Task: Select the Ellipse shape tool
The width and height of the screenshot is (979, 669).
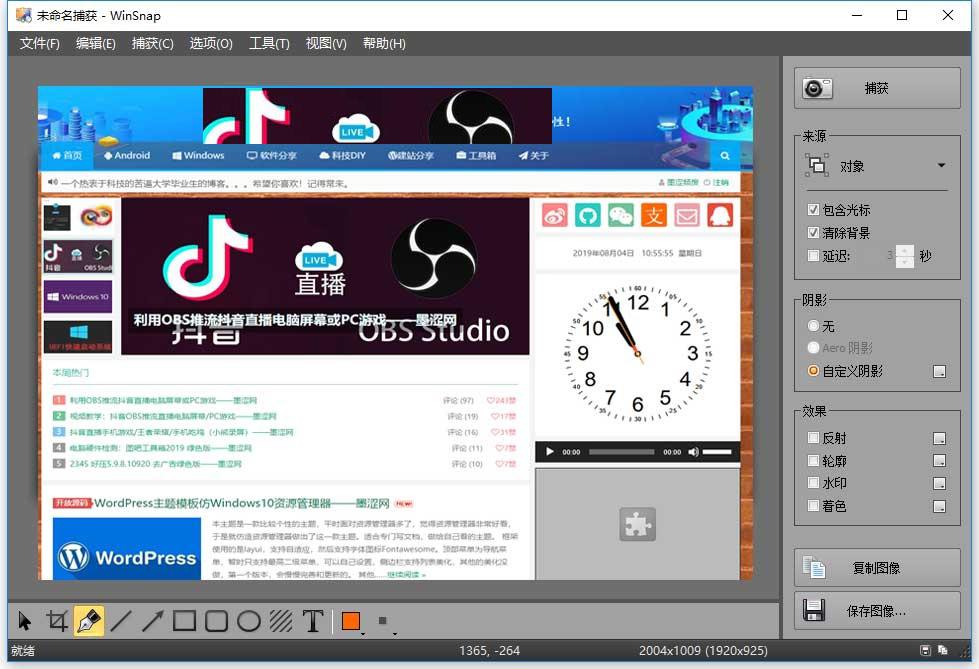Action: pyautogui.click(x=248, y=621)
